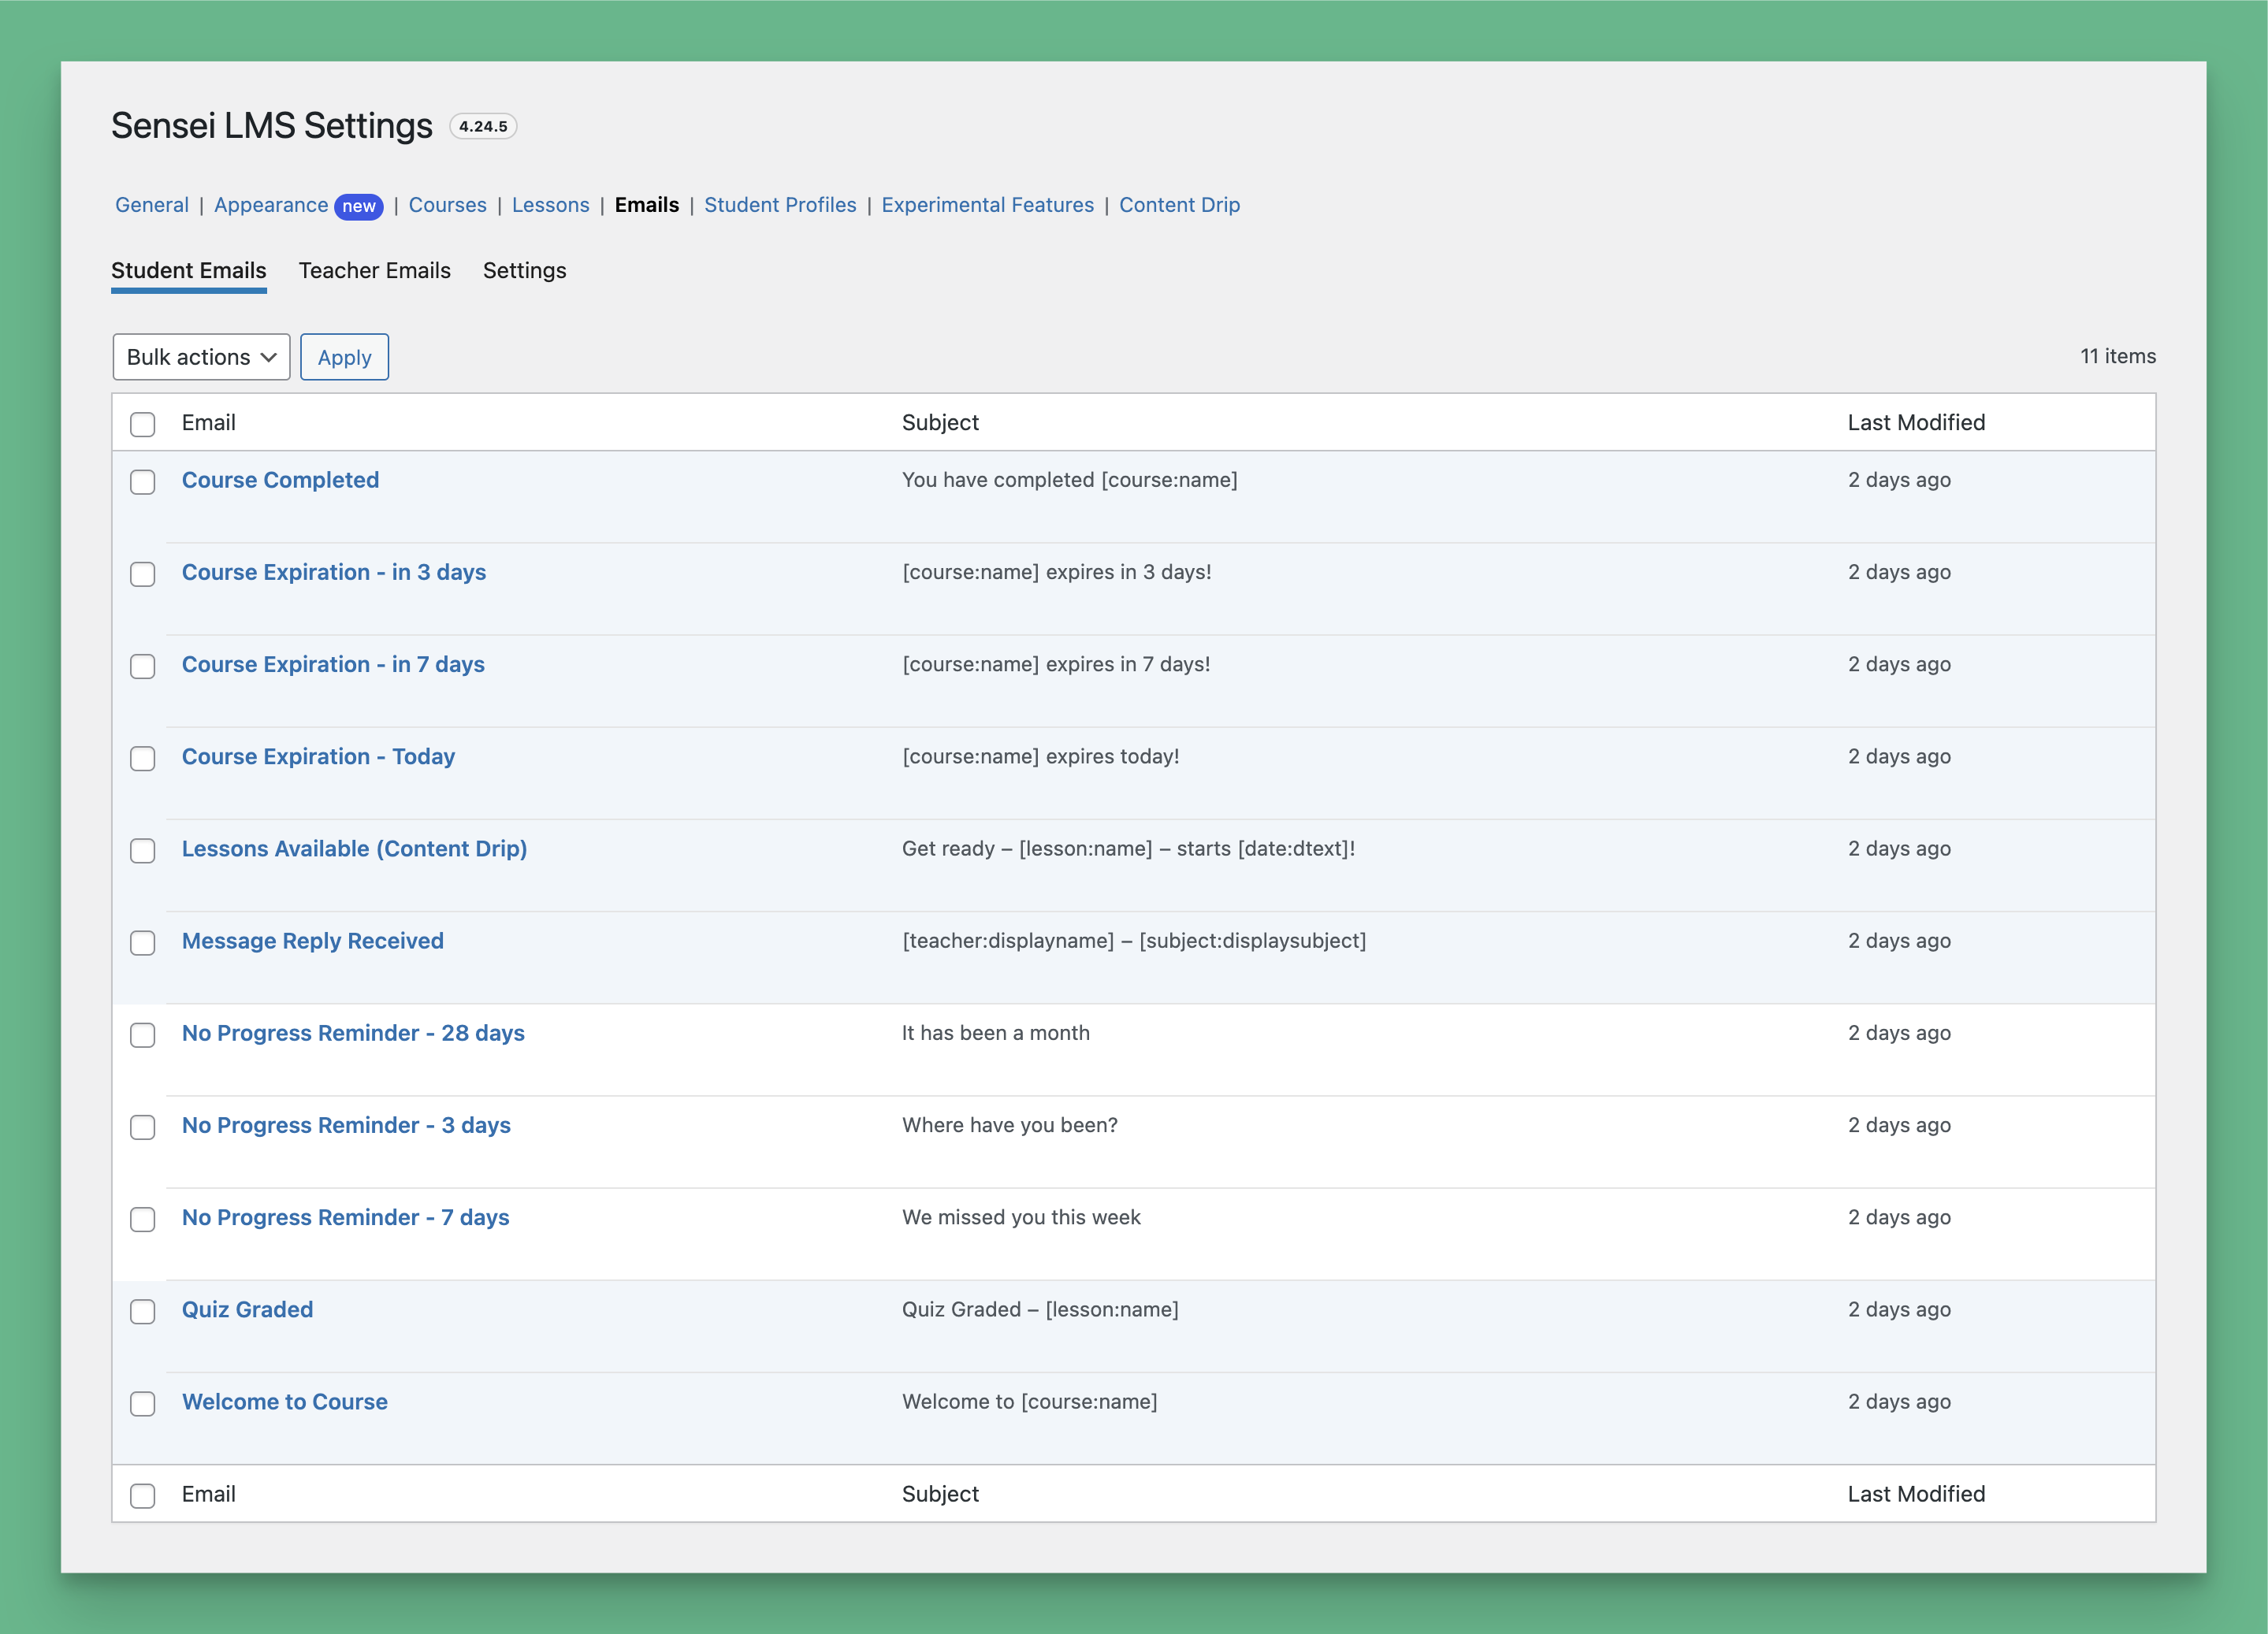Switch to the Teacher Emails tab
This screenshot has width=2268, height=1634.
click(374, 270)
